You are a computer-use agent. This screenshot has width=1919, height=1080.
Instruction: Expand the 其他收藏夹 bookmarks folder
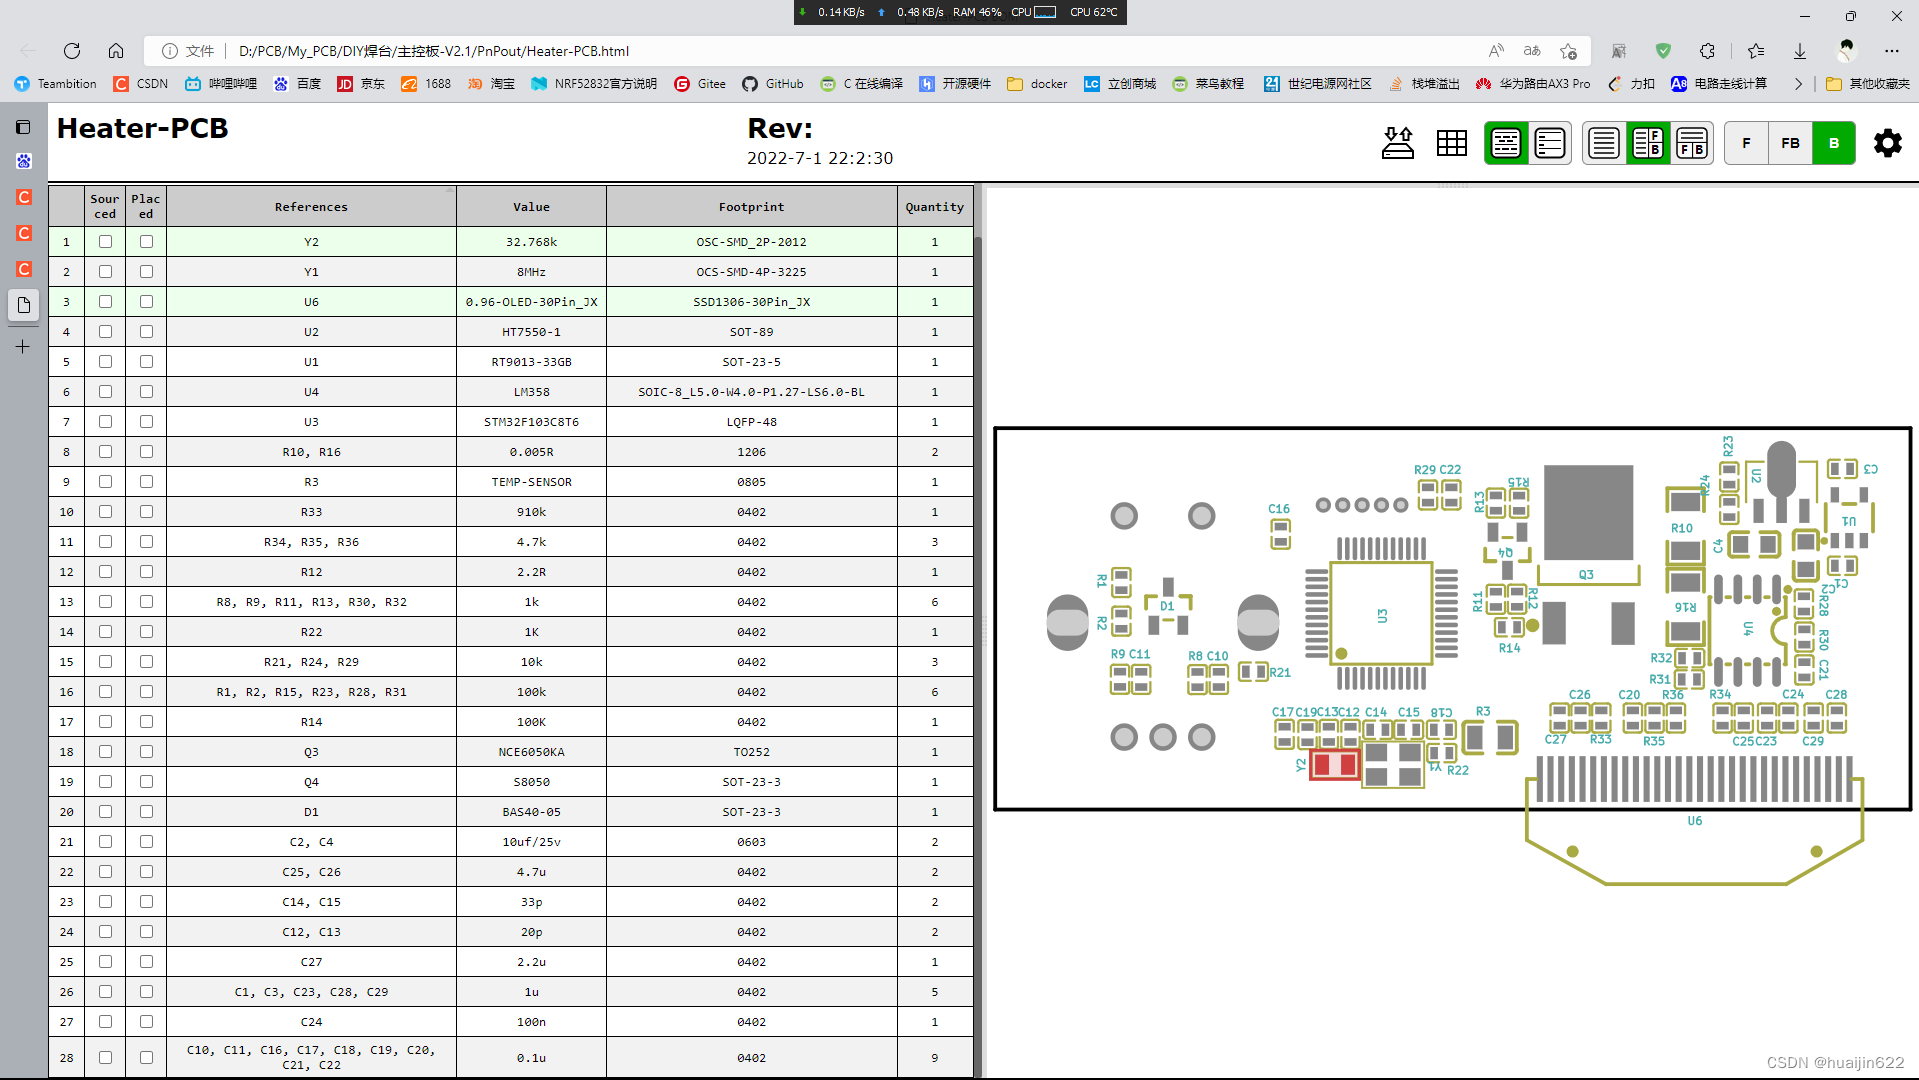1868,84
